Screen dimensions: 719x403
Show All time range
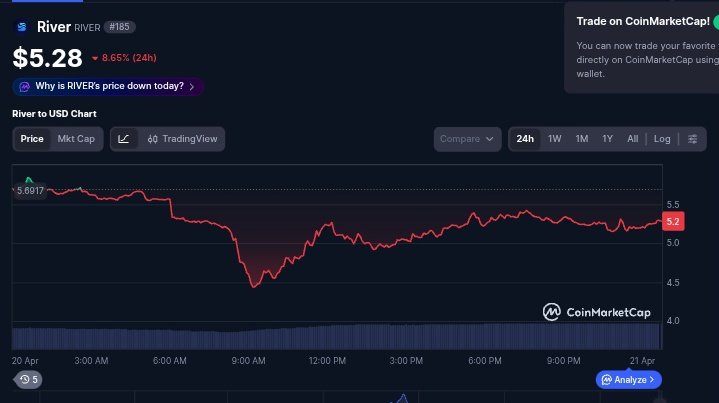point(632,139)
